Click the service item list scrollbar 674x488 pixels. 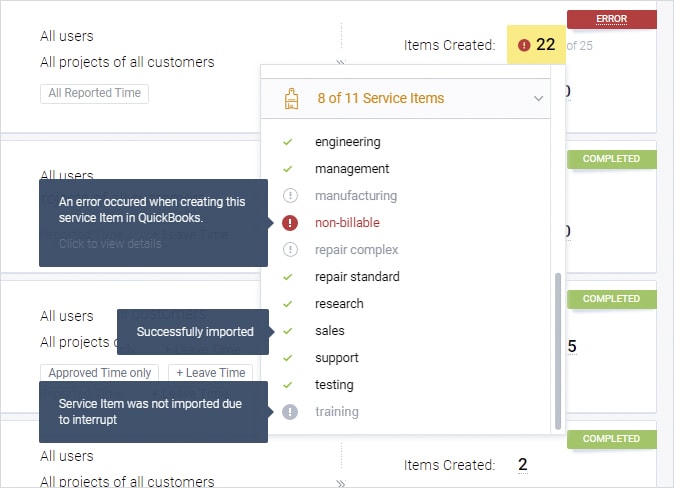pos(558,351)
